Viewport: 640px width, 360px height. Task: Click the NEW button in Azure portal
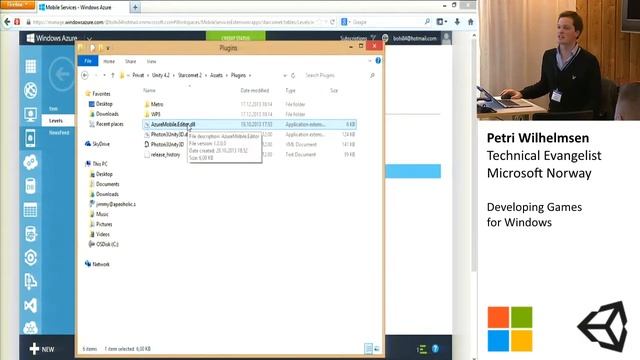click(x=42, y=349)
